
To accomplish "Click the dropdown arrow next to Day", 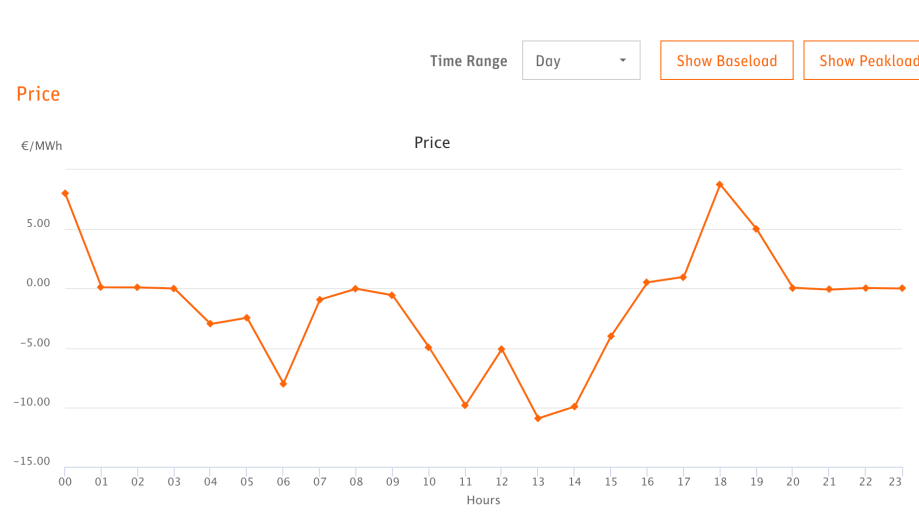I will coord(622,61).
